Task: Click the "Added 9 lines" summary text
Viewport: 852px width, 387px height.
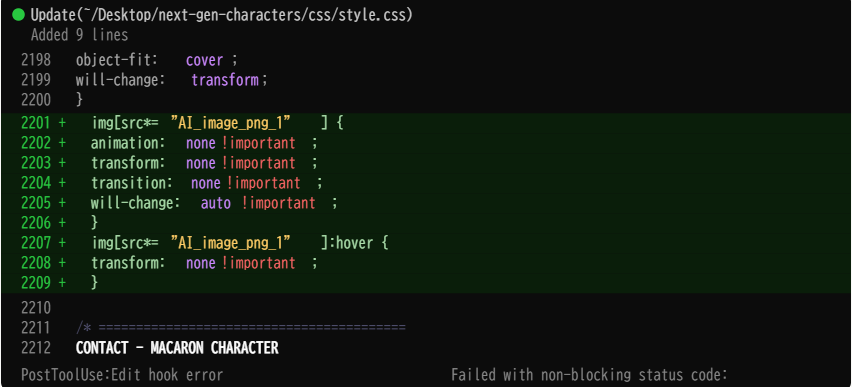Action: pos(80,35)
